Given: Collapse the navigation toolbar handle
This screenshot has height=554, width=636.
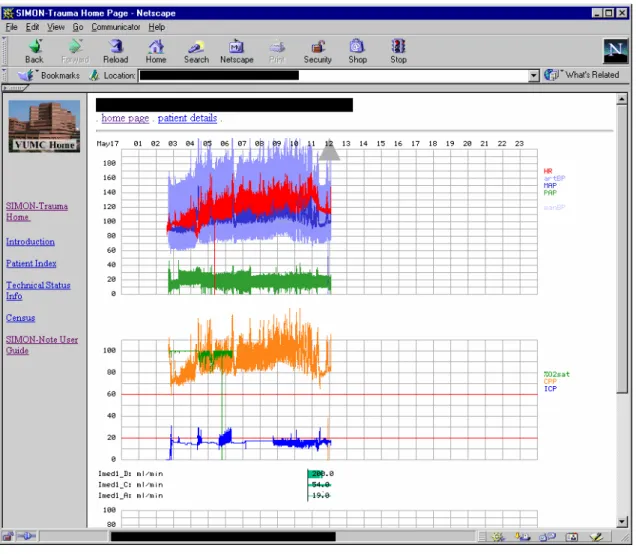Looking at the screenshot, I should [x=4, y=51].
